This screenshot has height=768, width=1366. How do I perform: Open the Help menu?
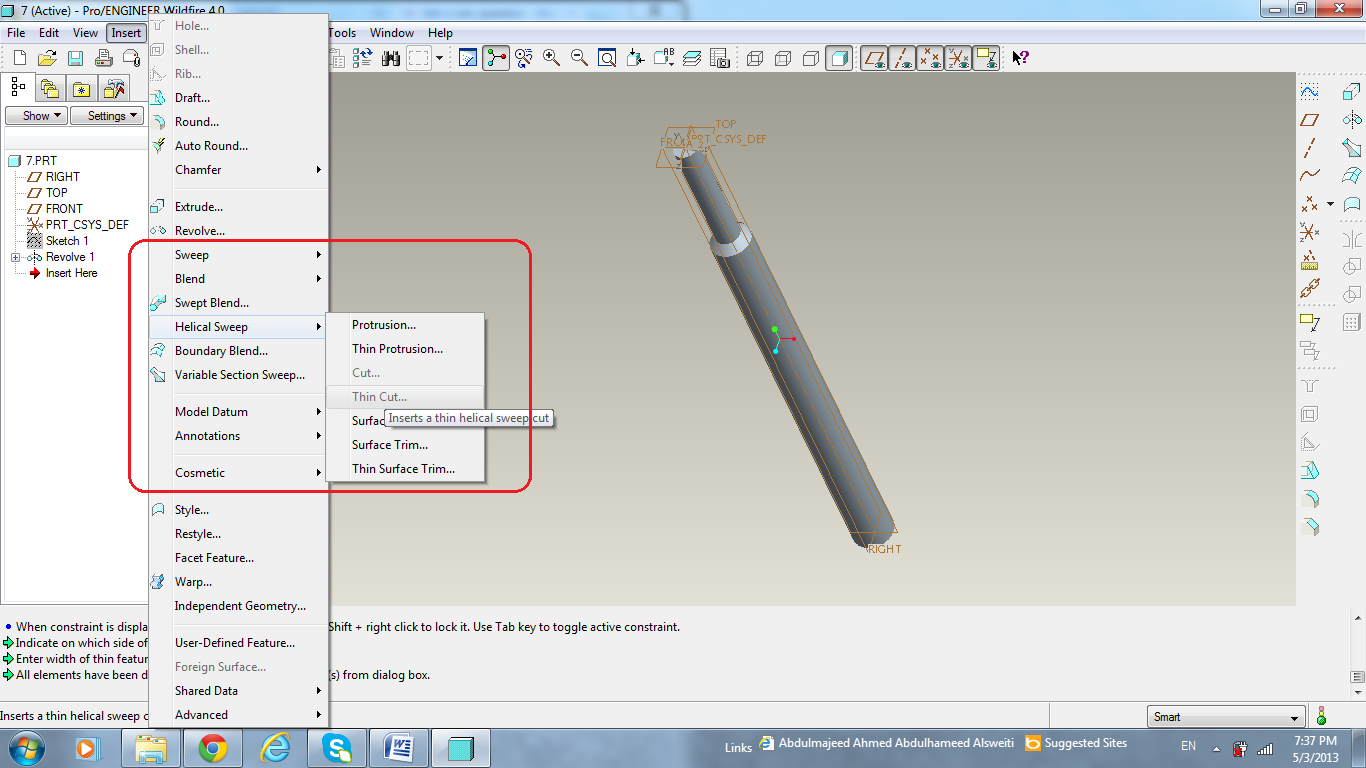[440, 33]
